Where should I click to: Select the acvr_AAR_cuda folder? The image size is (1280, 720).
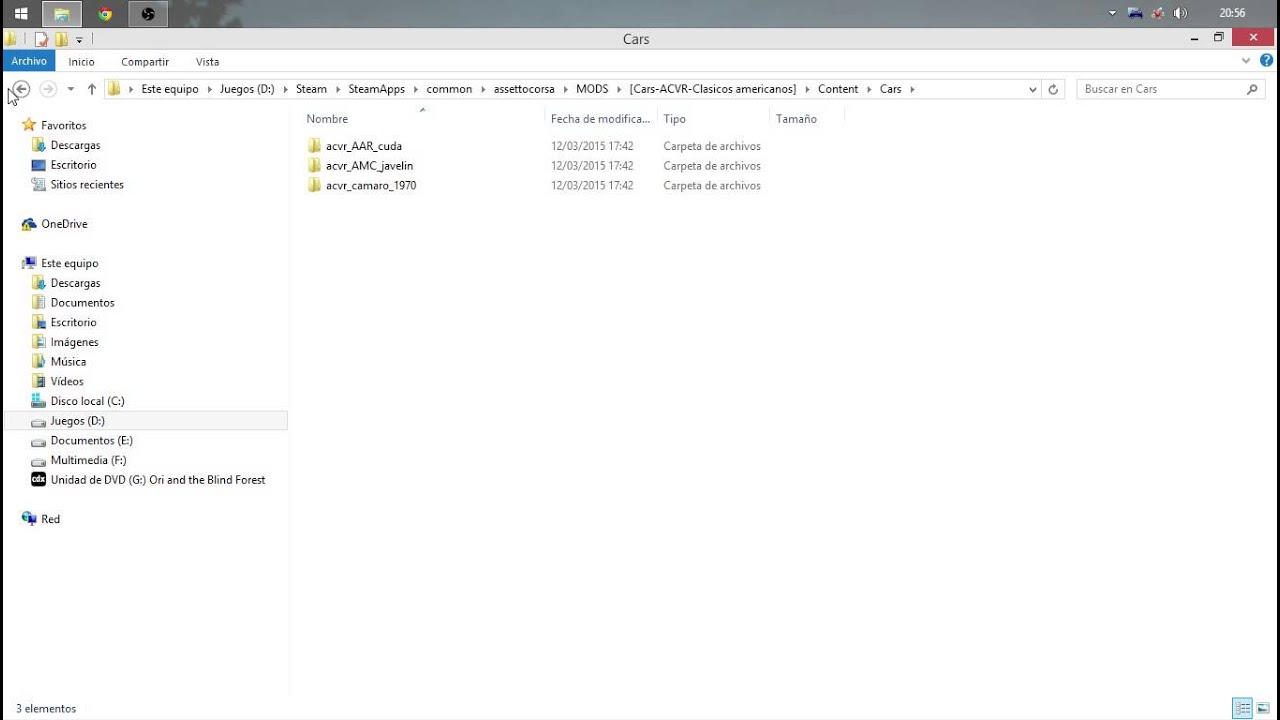364,146
